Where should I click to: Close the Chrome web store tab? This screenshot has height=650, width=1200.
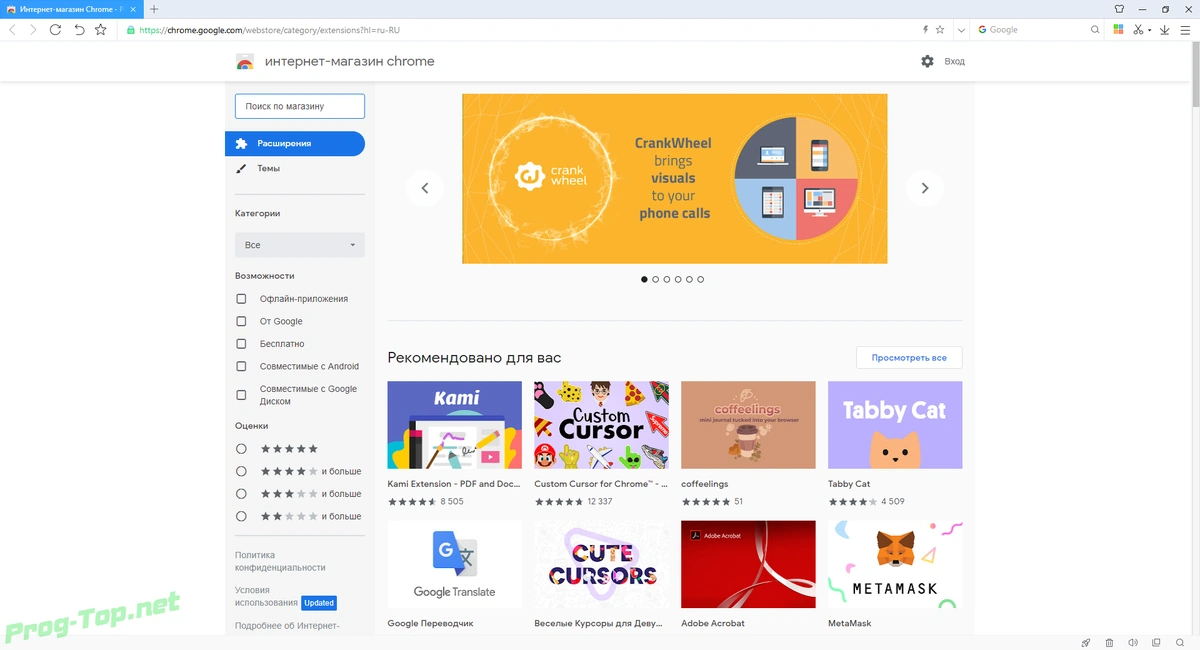[x=135, y=9]
